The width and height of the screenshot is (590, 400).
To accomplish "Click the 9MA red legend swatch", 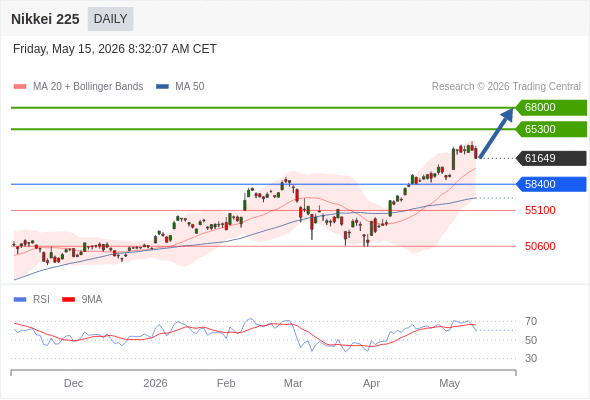I will coord(68,300).
